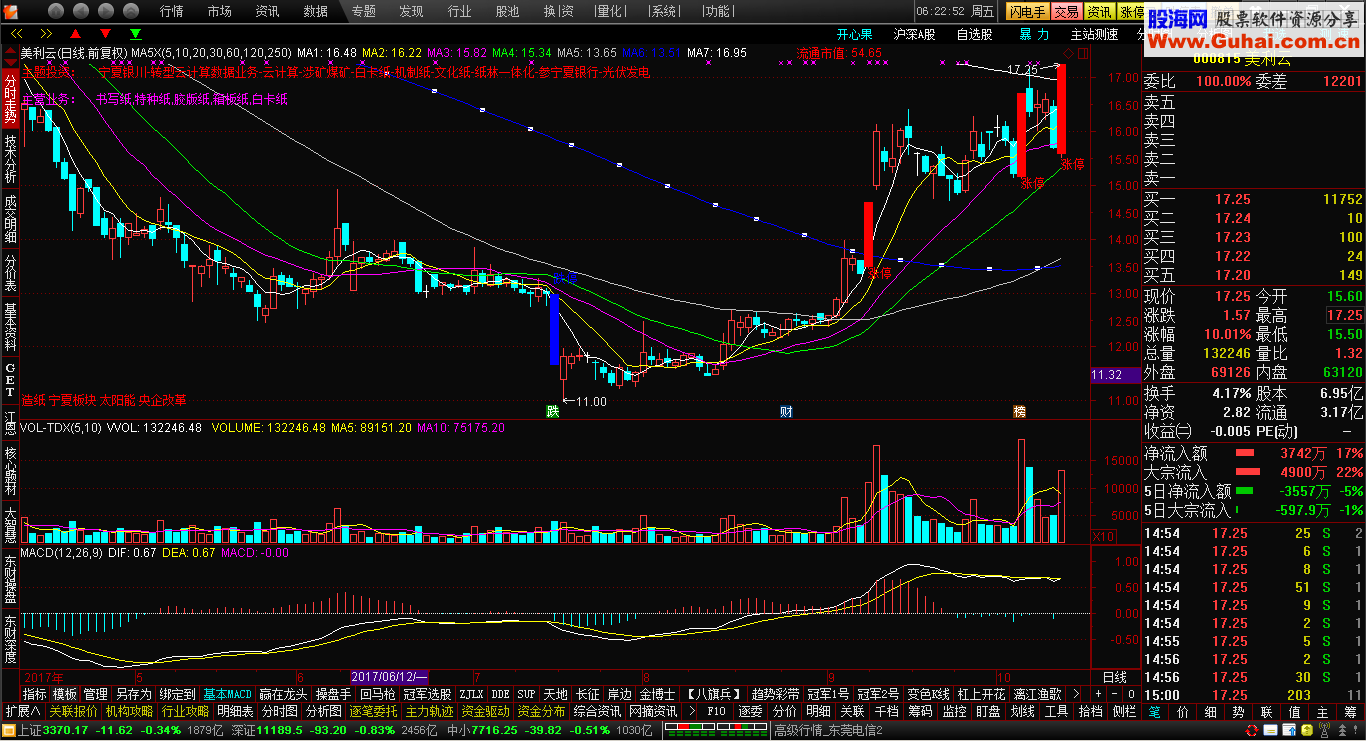The image size is (1366, 741).
Task: Select the 联 tab in right panel
Action: point(1267,712)
